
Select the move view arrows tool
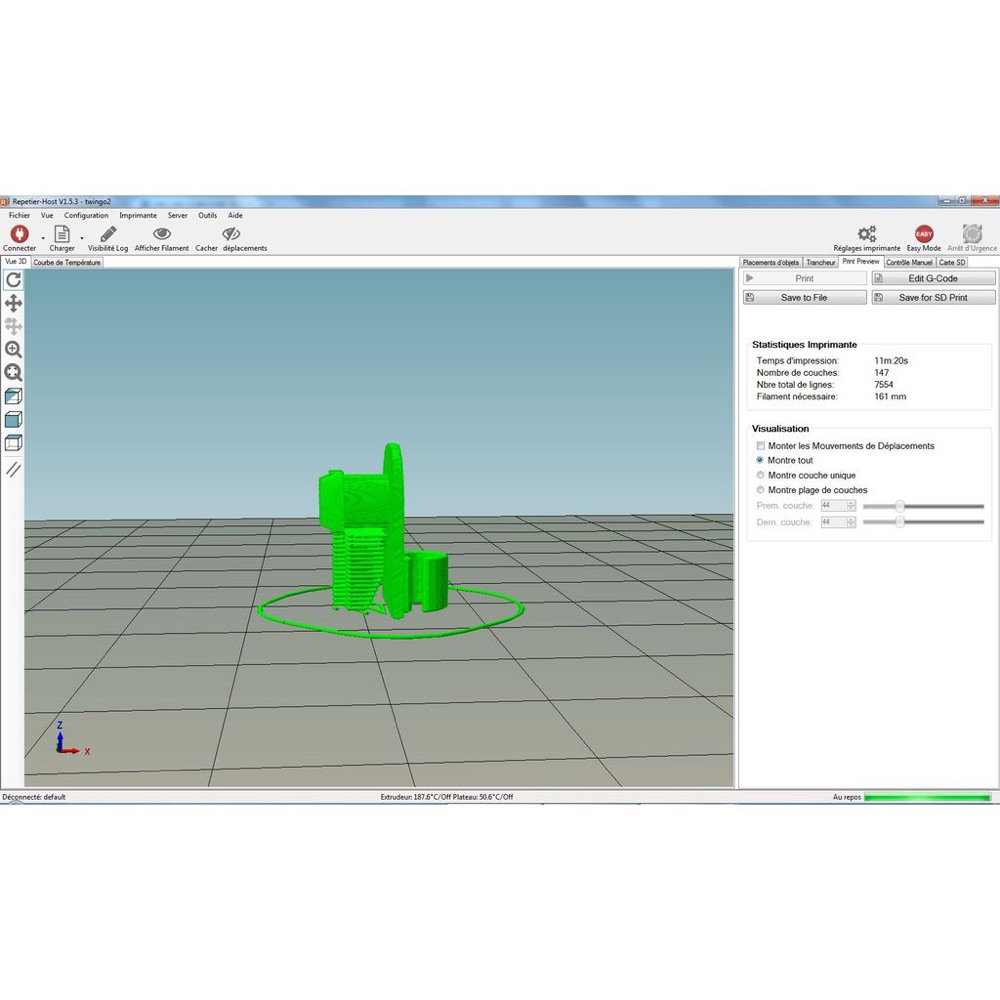[x=13, y=303]
